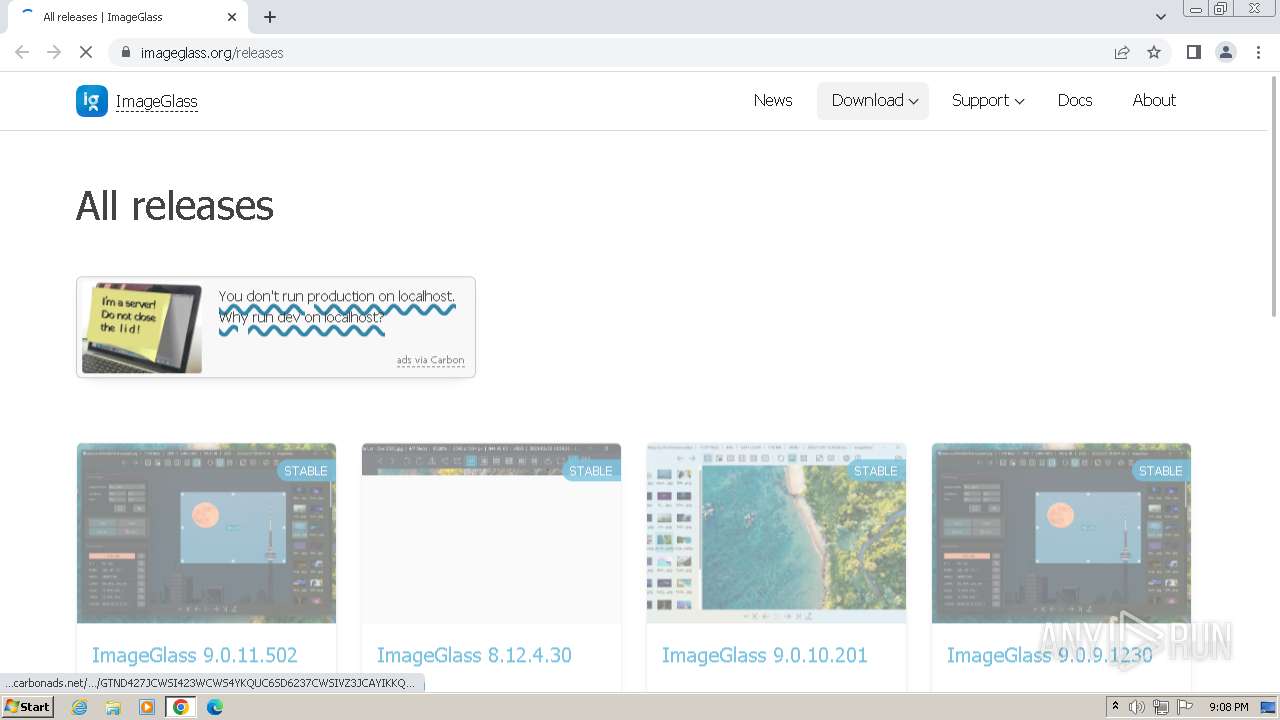Show hidden tray icons
This screenshot has width=1280, height=720.
point(1115,707)
